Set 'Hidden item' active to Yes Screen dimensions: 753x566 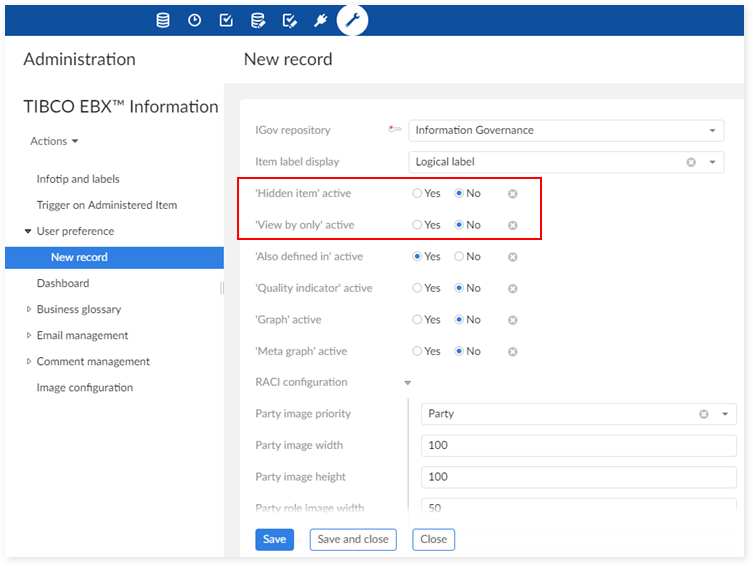pos(418,194)
